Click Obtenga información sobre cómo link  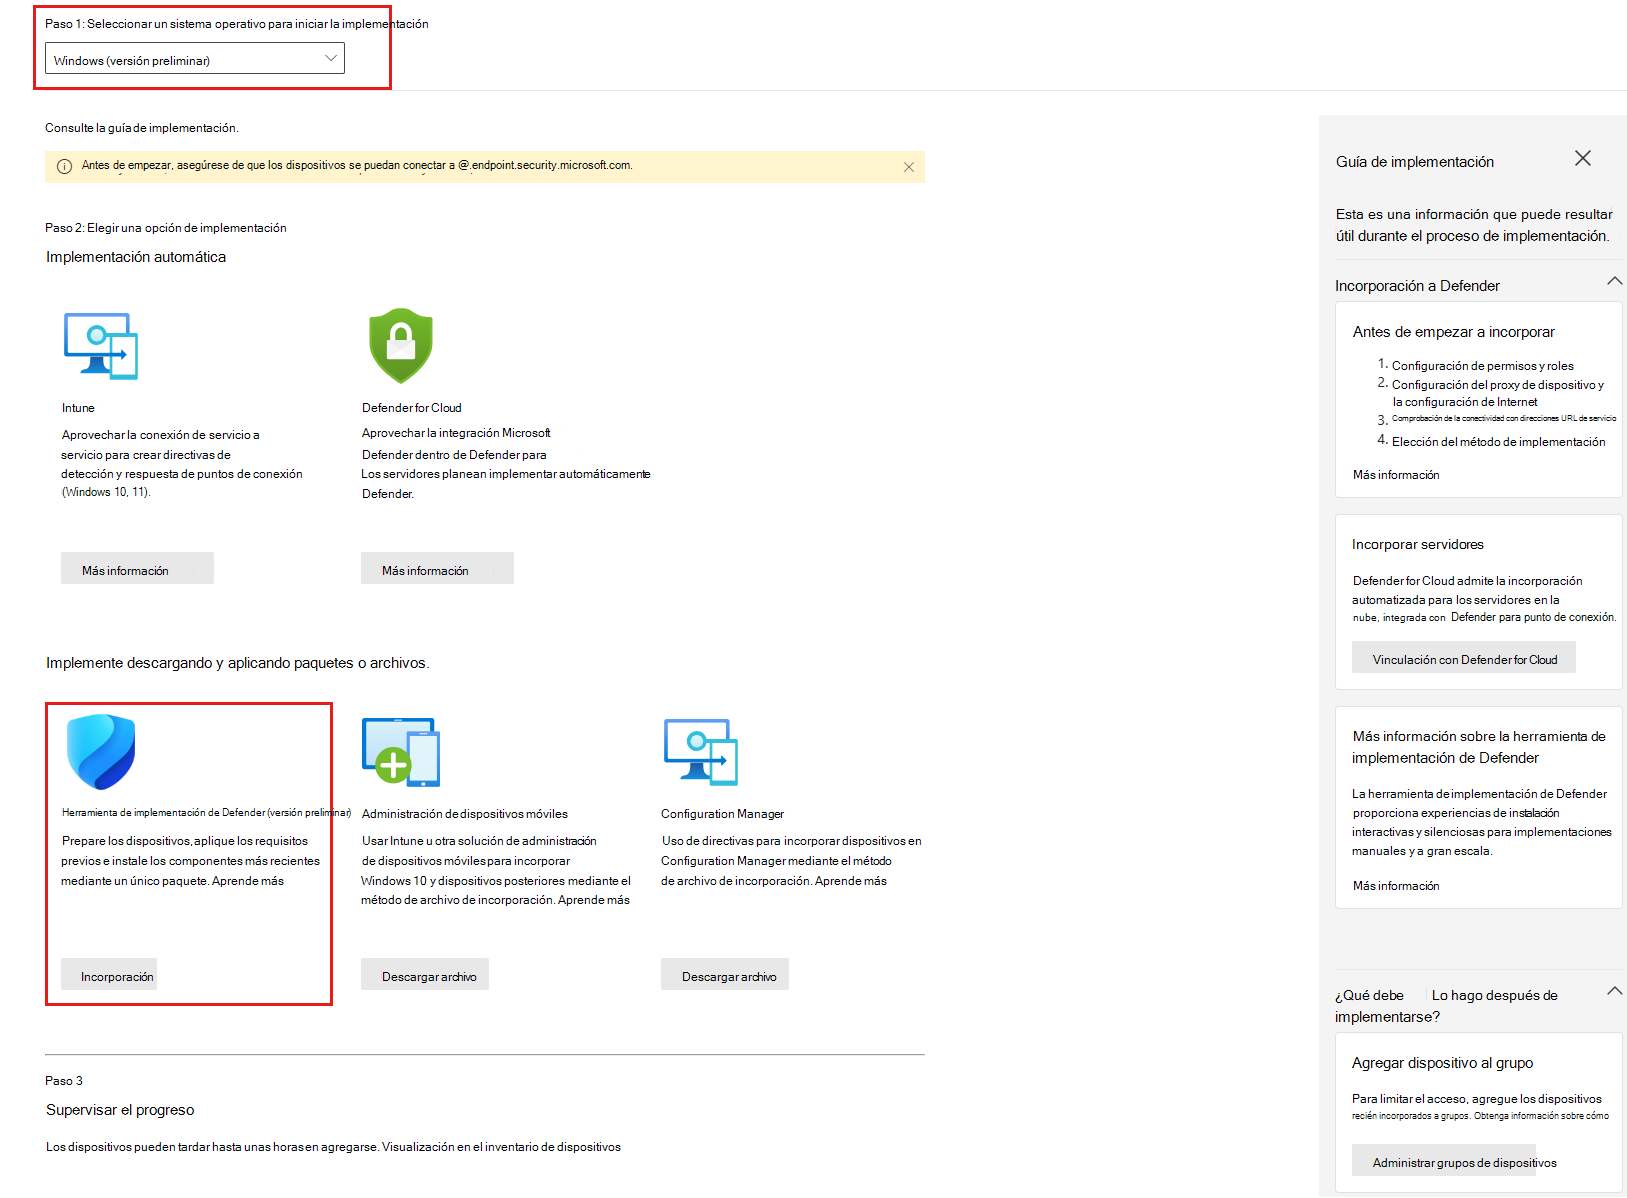pos(1541,1116)
